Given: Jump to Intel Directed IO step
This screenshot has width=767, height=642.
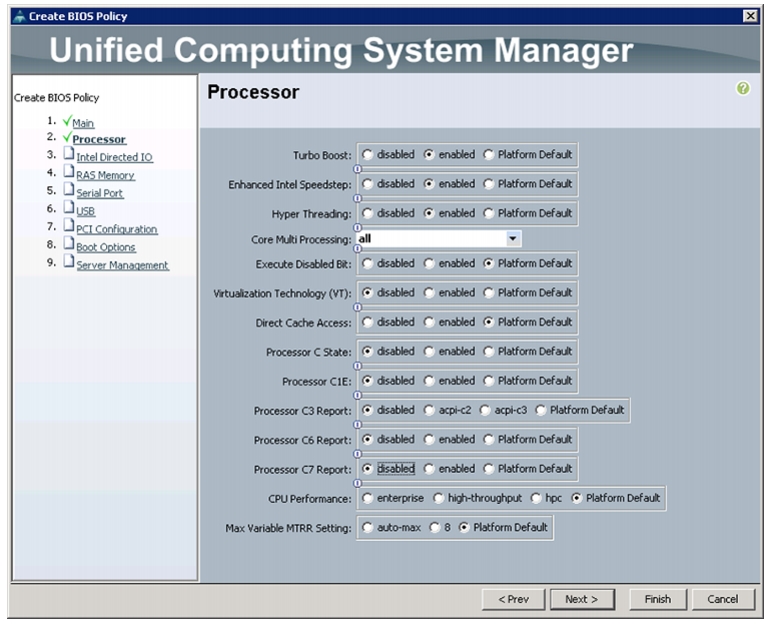Looking at the screenshot, I should point(114,157).
